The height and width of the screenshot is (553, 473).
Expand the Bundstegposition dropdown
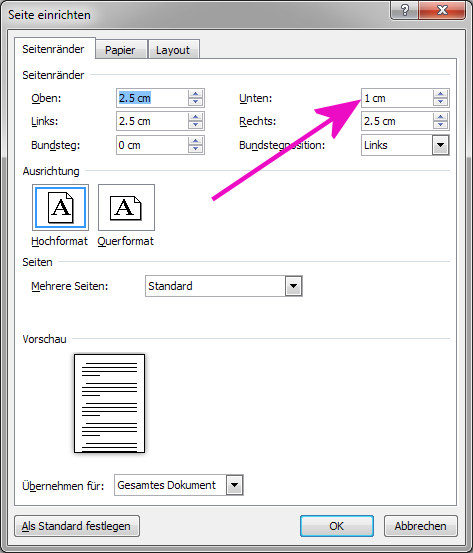[440, 145]
